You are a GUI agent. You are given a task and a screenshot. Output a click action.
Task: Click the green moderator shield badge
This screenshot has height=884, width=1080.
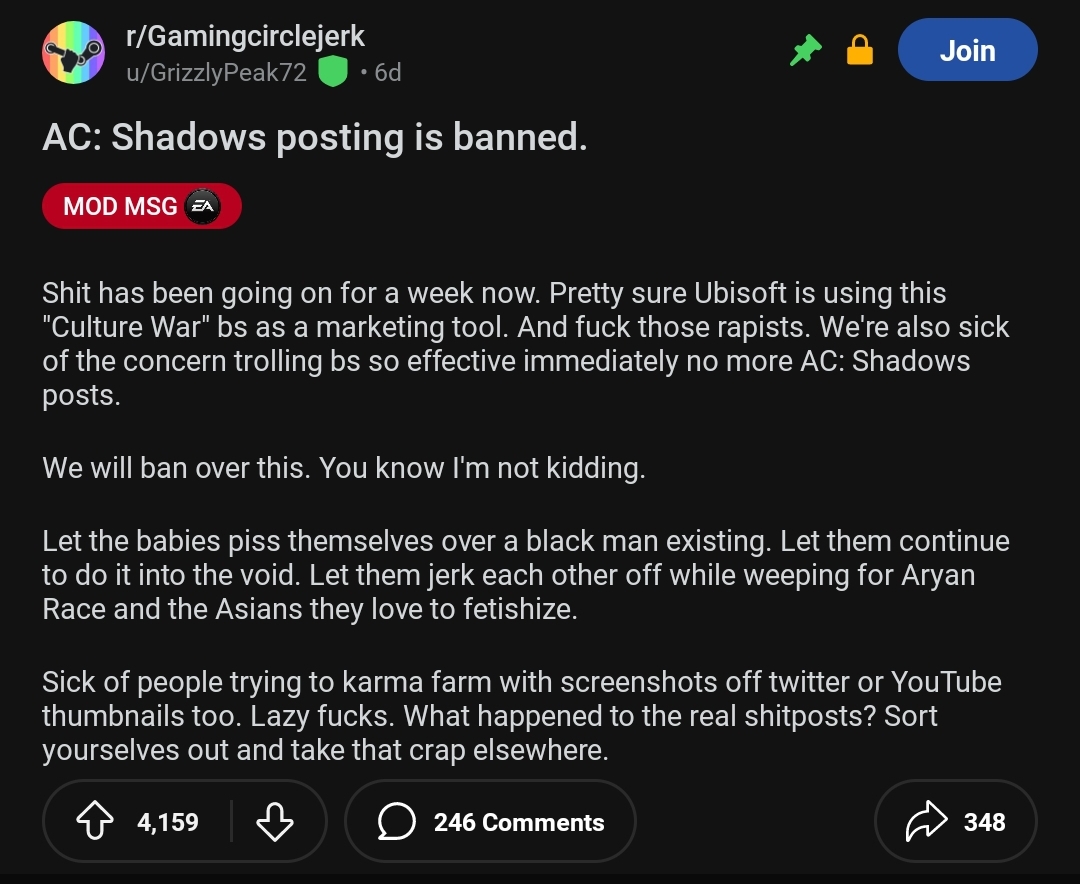333,72
